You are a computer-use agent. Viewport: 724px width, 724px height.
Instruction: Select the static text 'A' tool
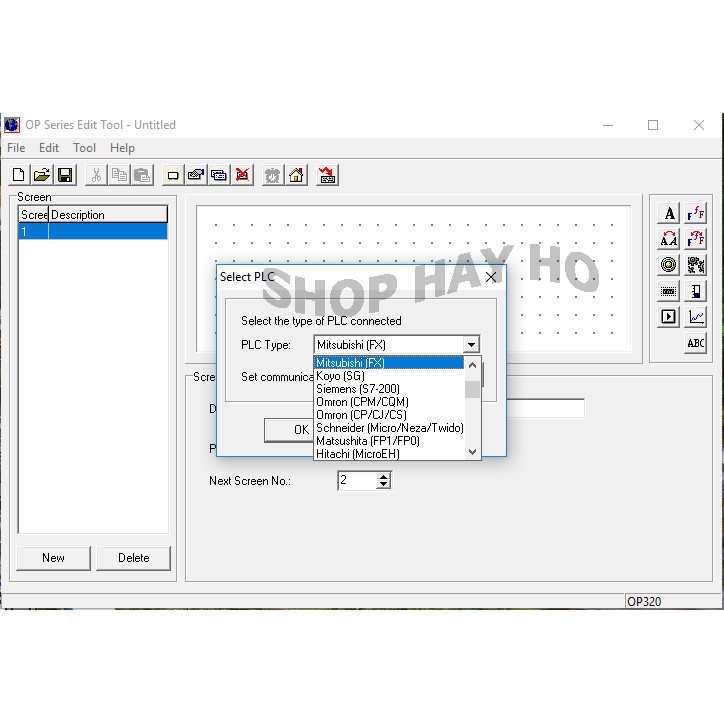(669, 213)
